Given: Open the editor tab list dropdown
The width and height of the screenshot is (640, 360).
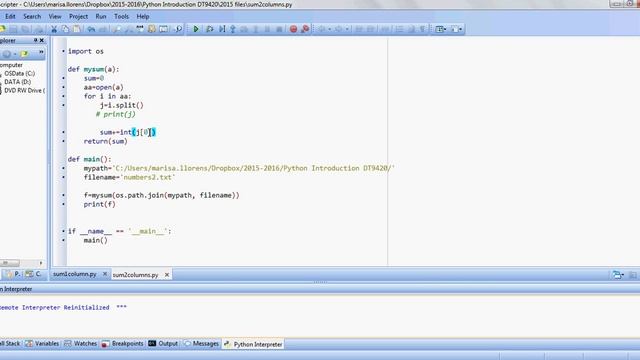Looking at the screenshot, I should point(618,275).
